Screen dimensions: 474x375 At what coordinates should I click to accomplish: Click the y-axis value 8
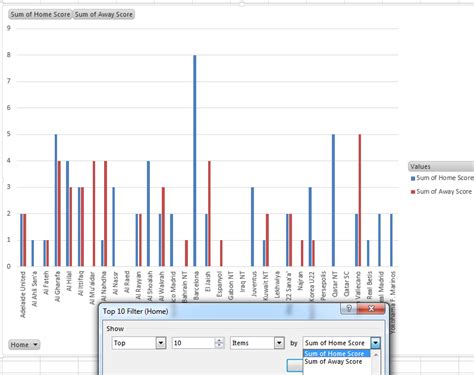9,55
